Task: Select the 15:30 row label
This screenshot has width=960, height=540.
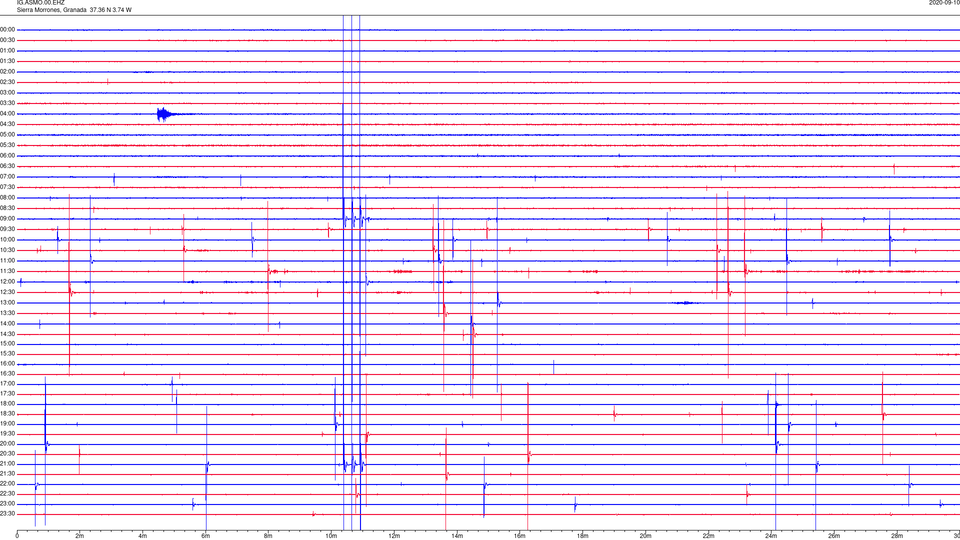Action: pyautogui.click(x=8, y=353)
